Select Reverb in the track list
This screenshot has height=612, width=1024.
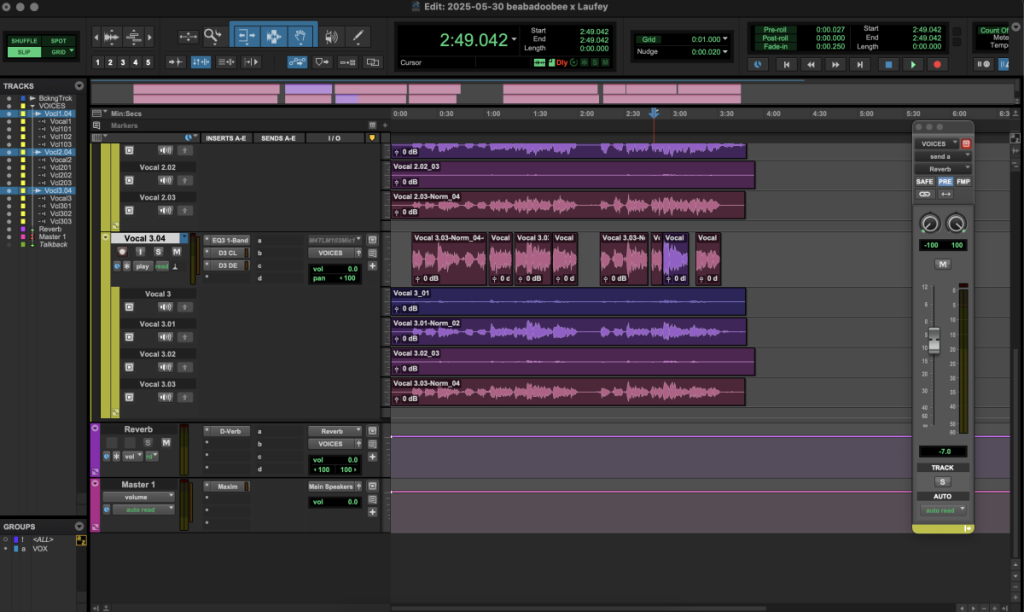coord(50,229)
